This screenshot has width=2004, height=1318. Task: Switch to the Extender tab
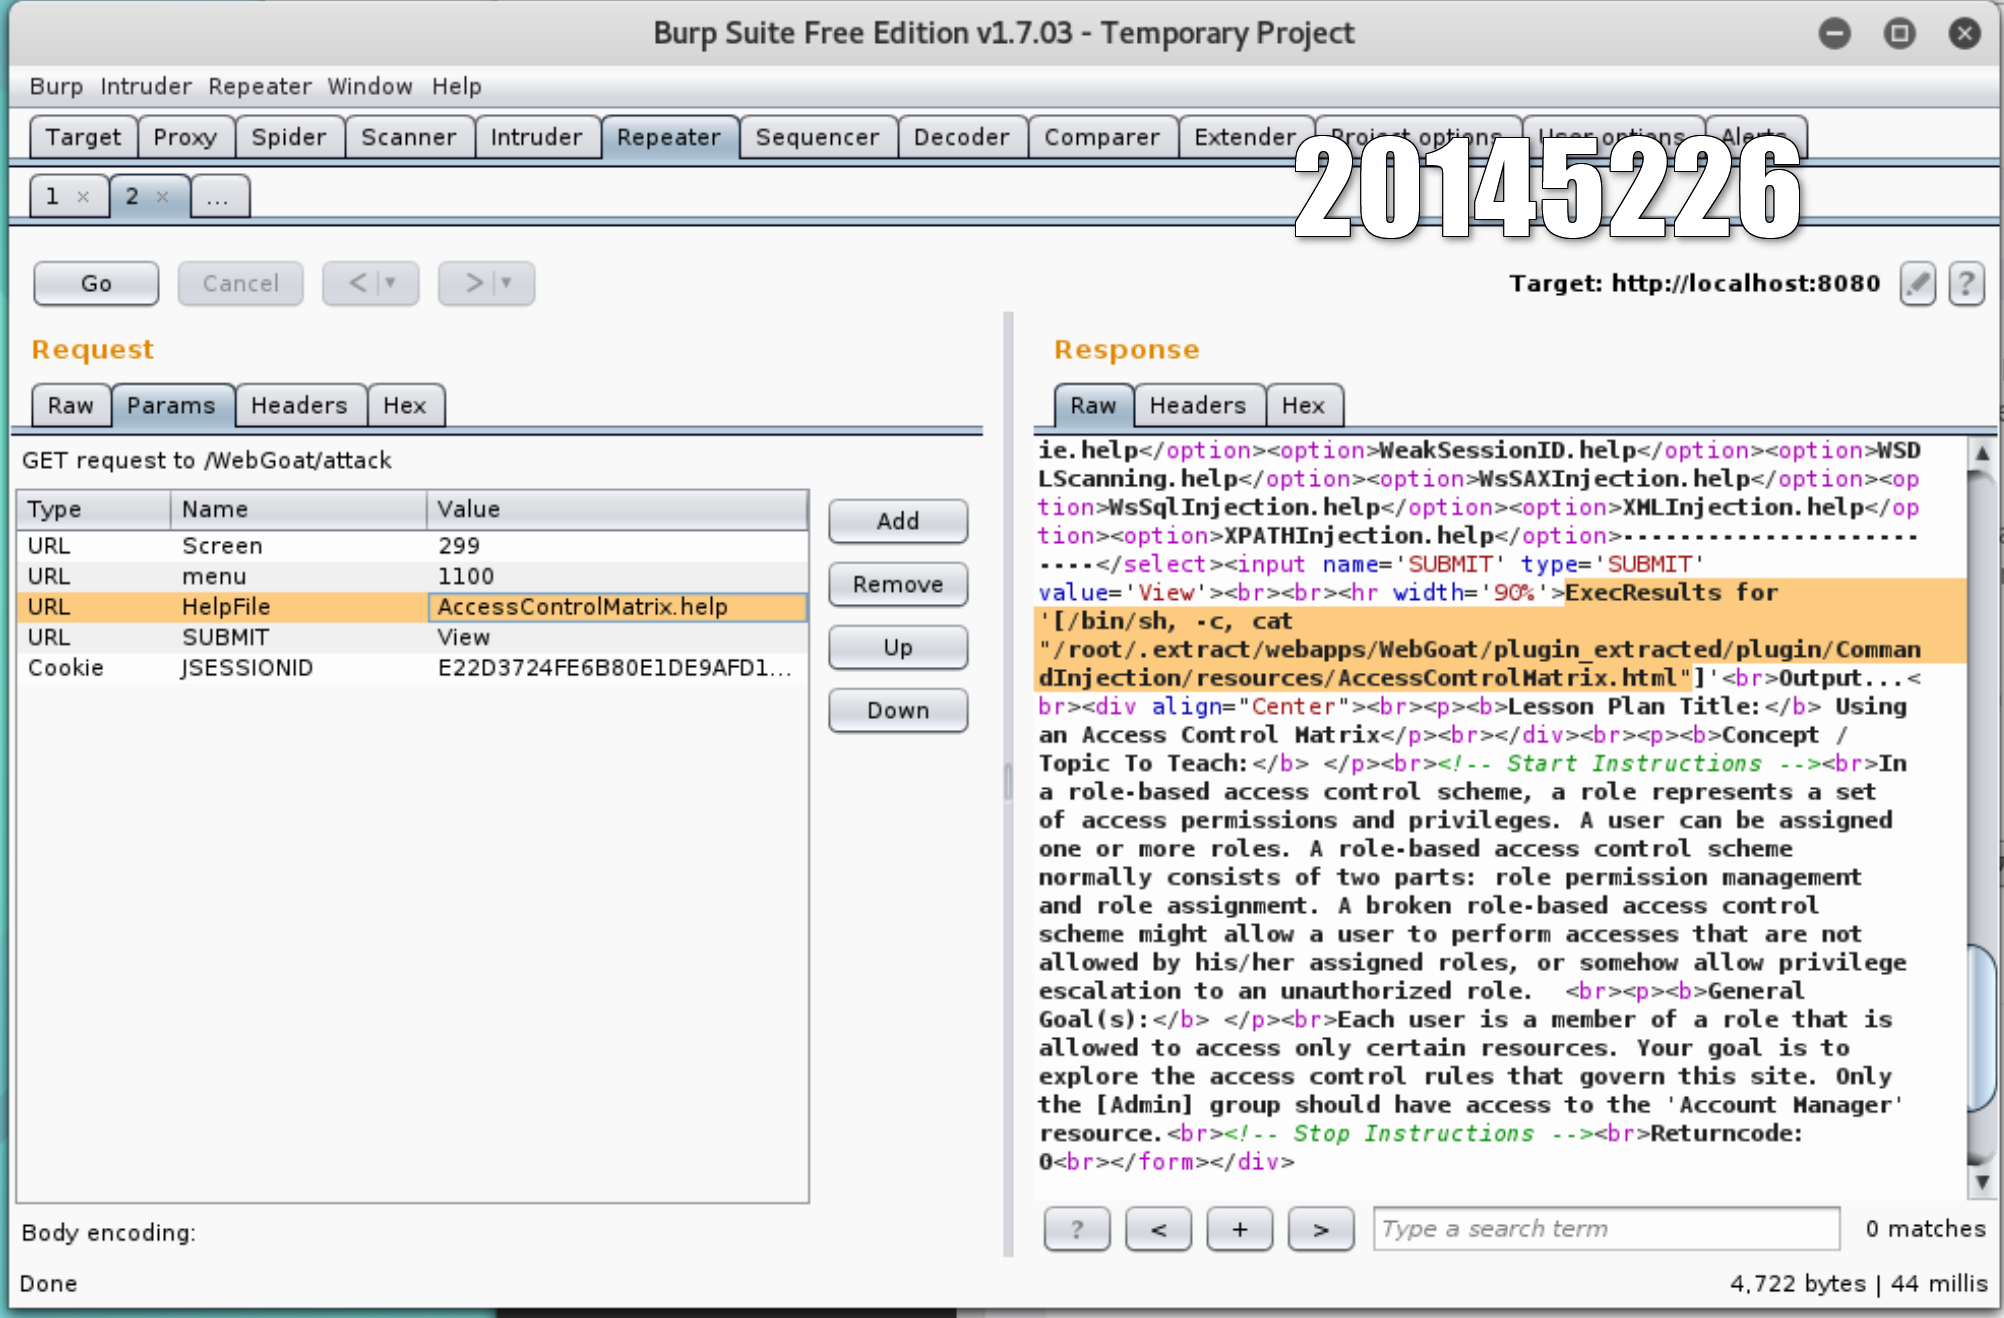click(x=1245, y=137)
